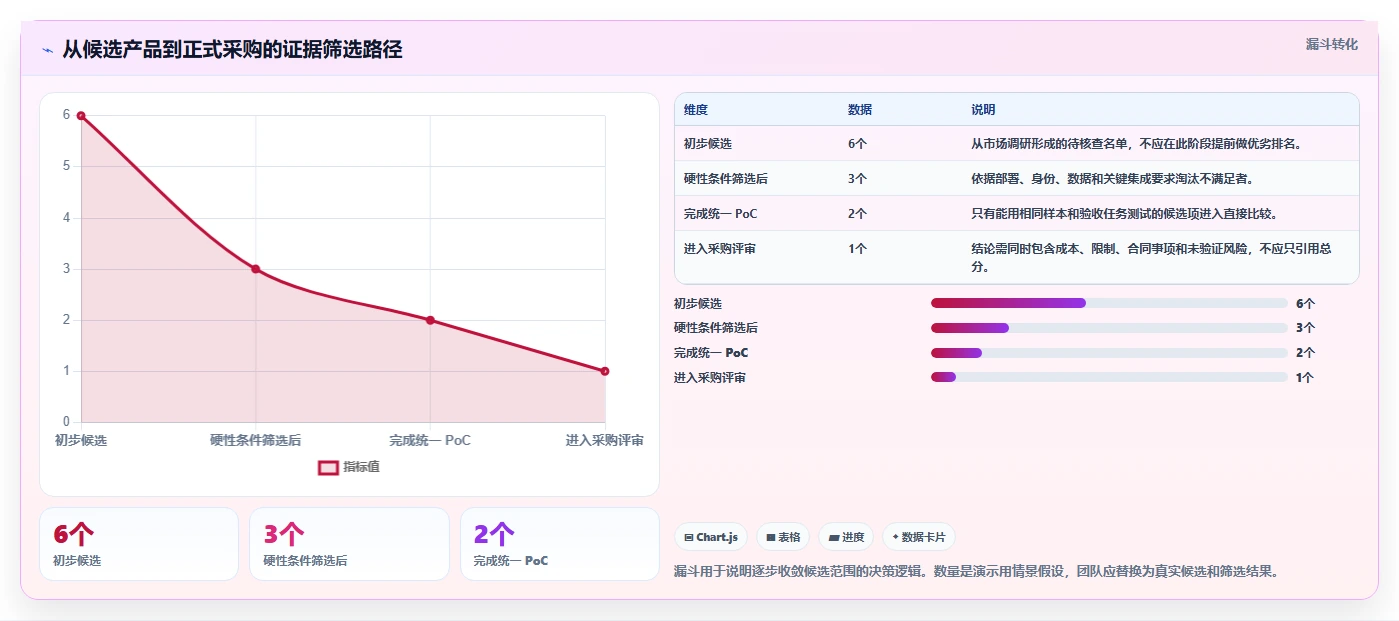Image resolution: width=1399 pixels, height=621 pixels.
Task: Click the description starting 只有能用相同样本
Action: point(1124,214)
